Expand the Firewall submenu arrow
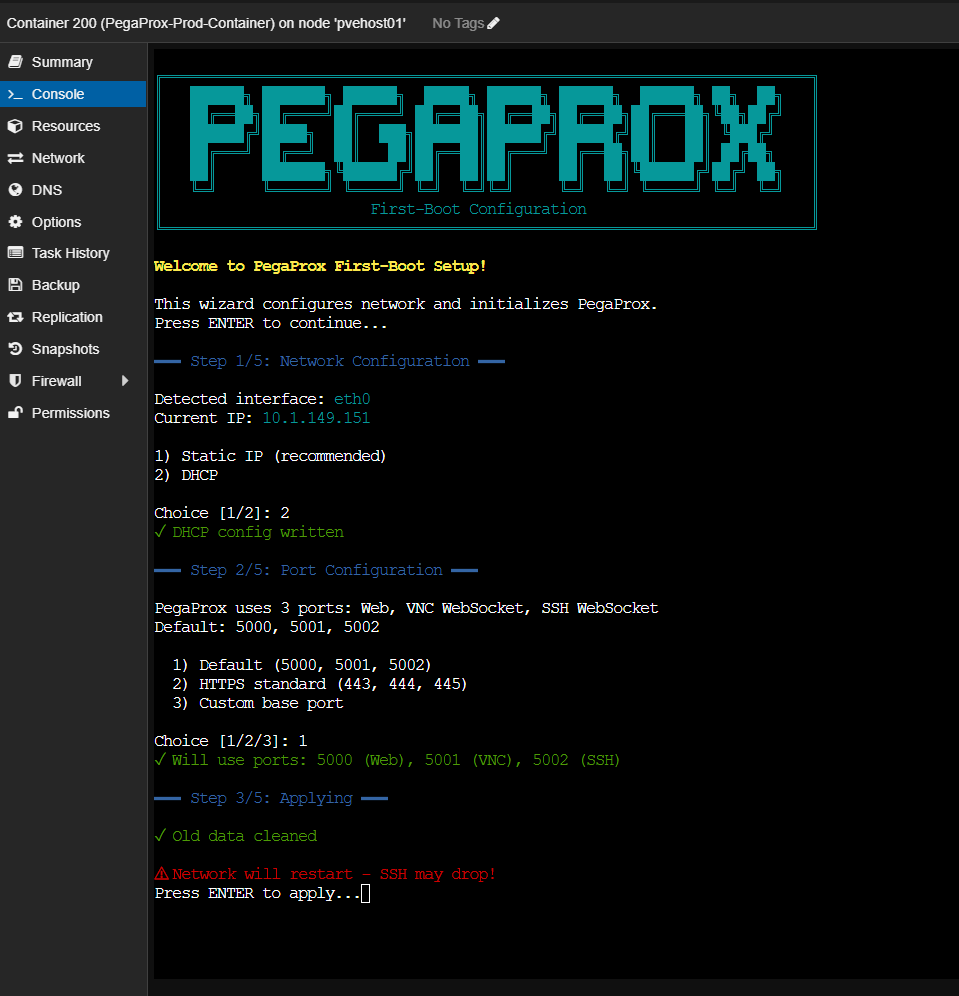The height and width of the screenshot is (996, 959). (x=125, y=381)
